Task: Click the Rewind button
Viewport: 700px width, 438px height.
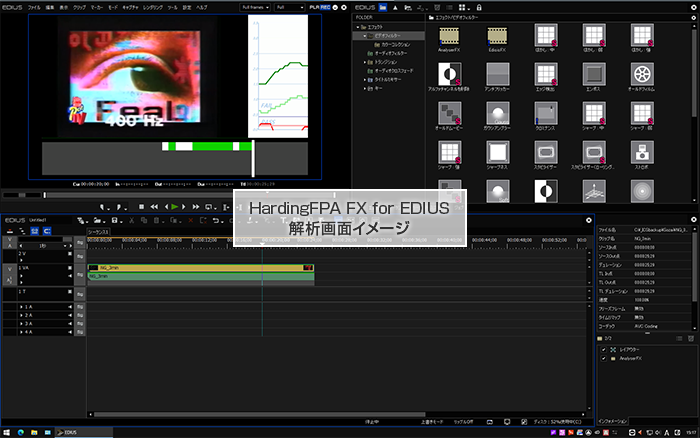Action: tap(154, 207)
